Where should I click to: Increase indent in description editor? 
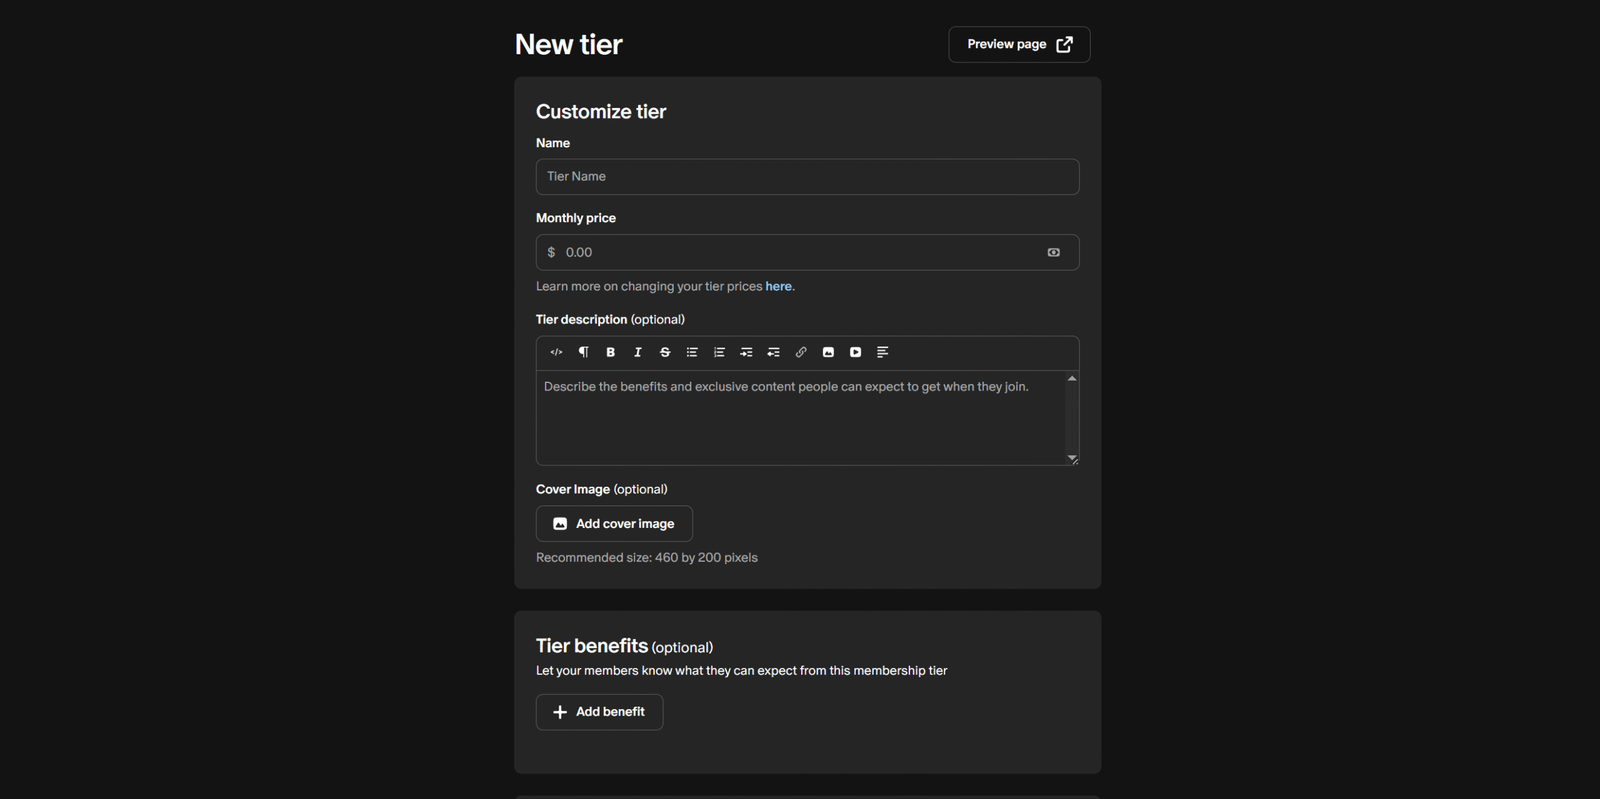tap(746, 352)
